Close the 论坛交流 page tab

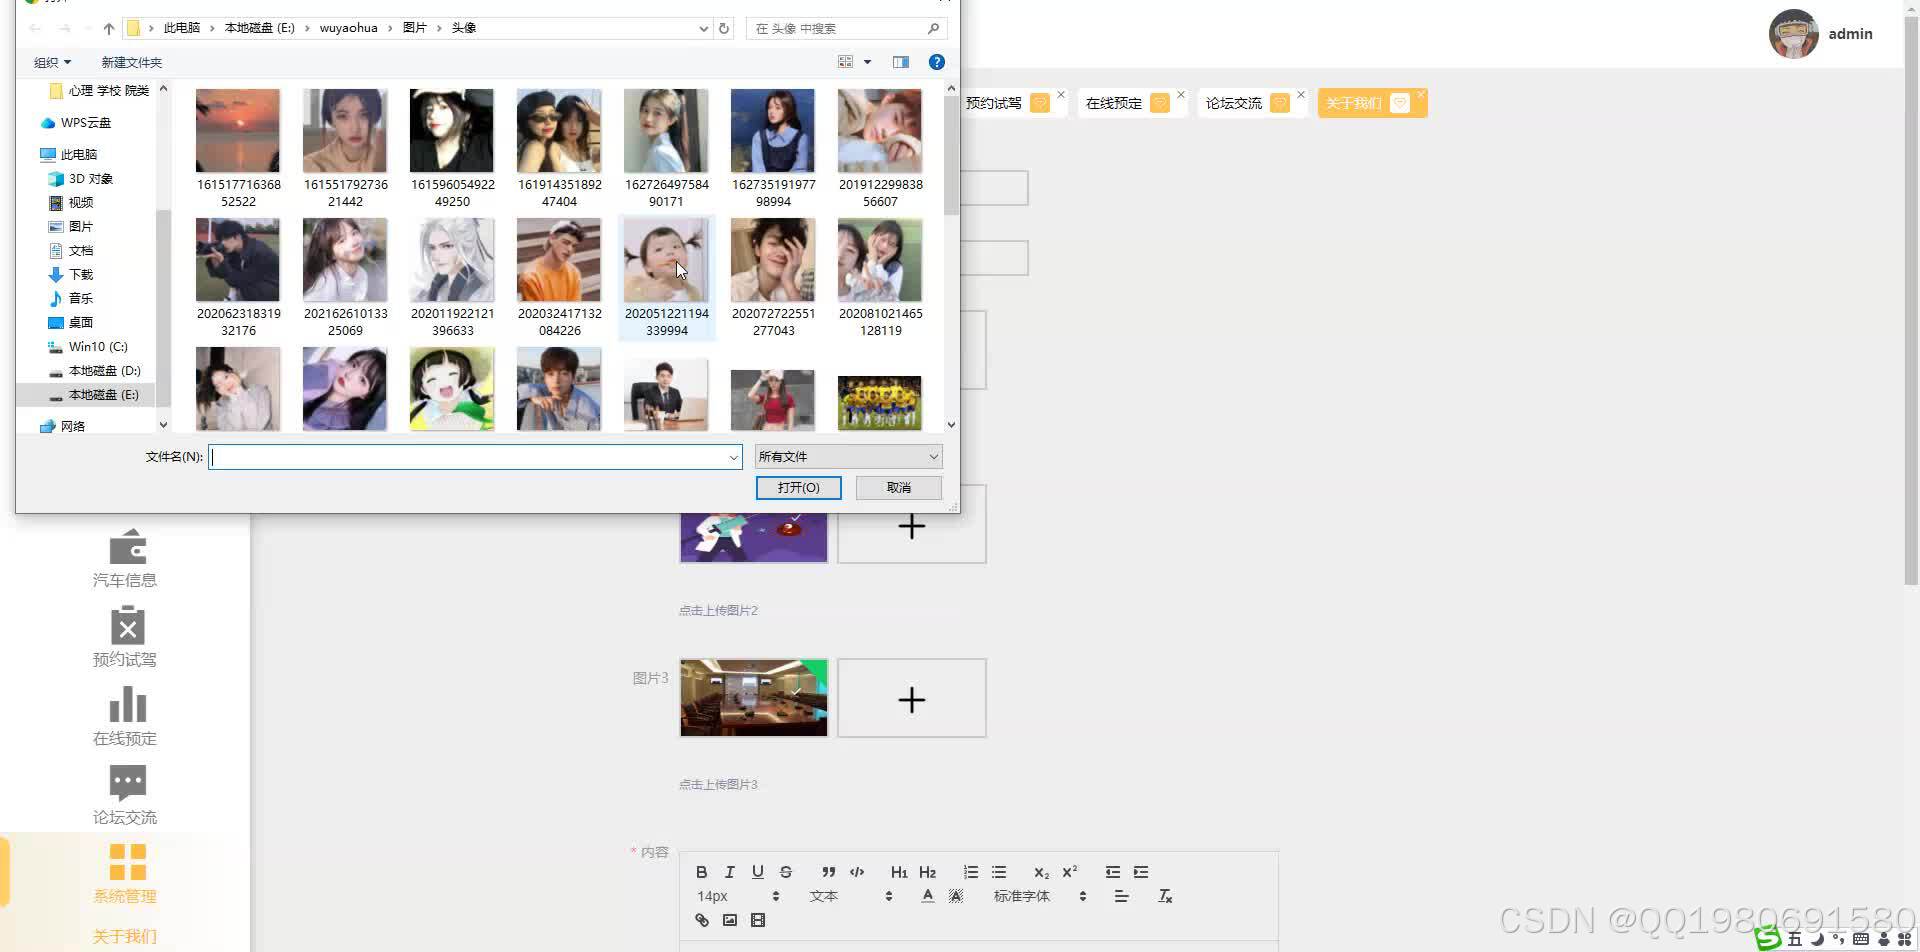point(1300,95)
